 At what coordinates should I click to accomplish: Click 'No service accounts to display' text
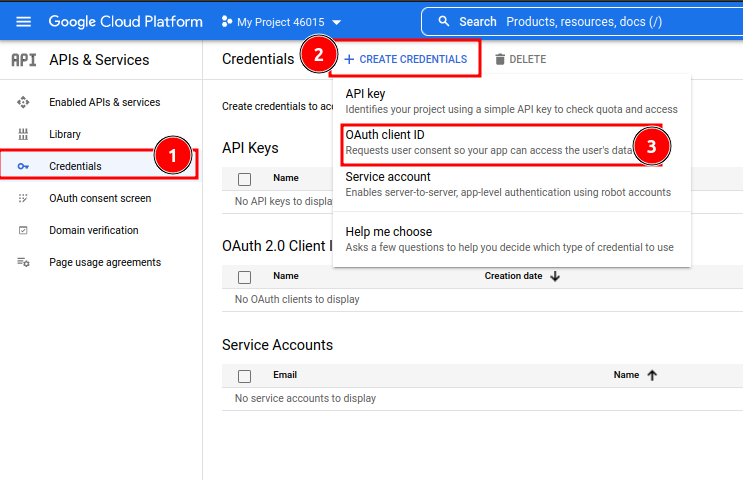(x=305, y=398)
